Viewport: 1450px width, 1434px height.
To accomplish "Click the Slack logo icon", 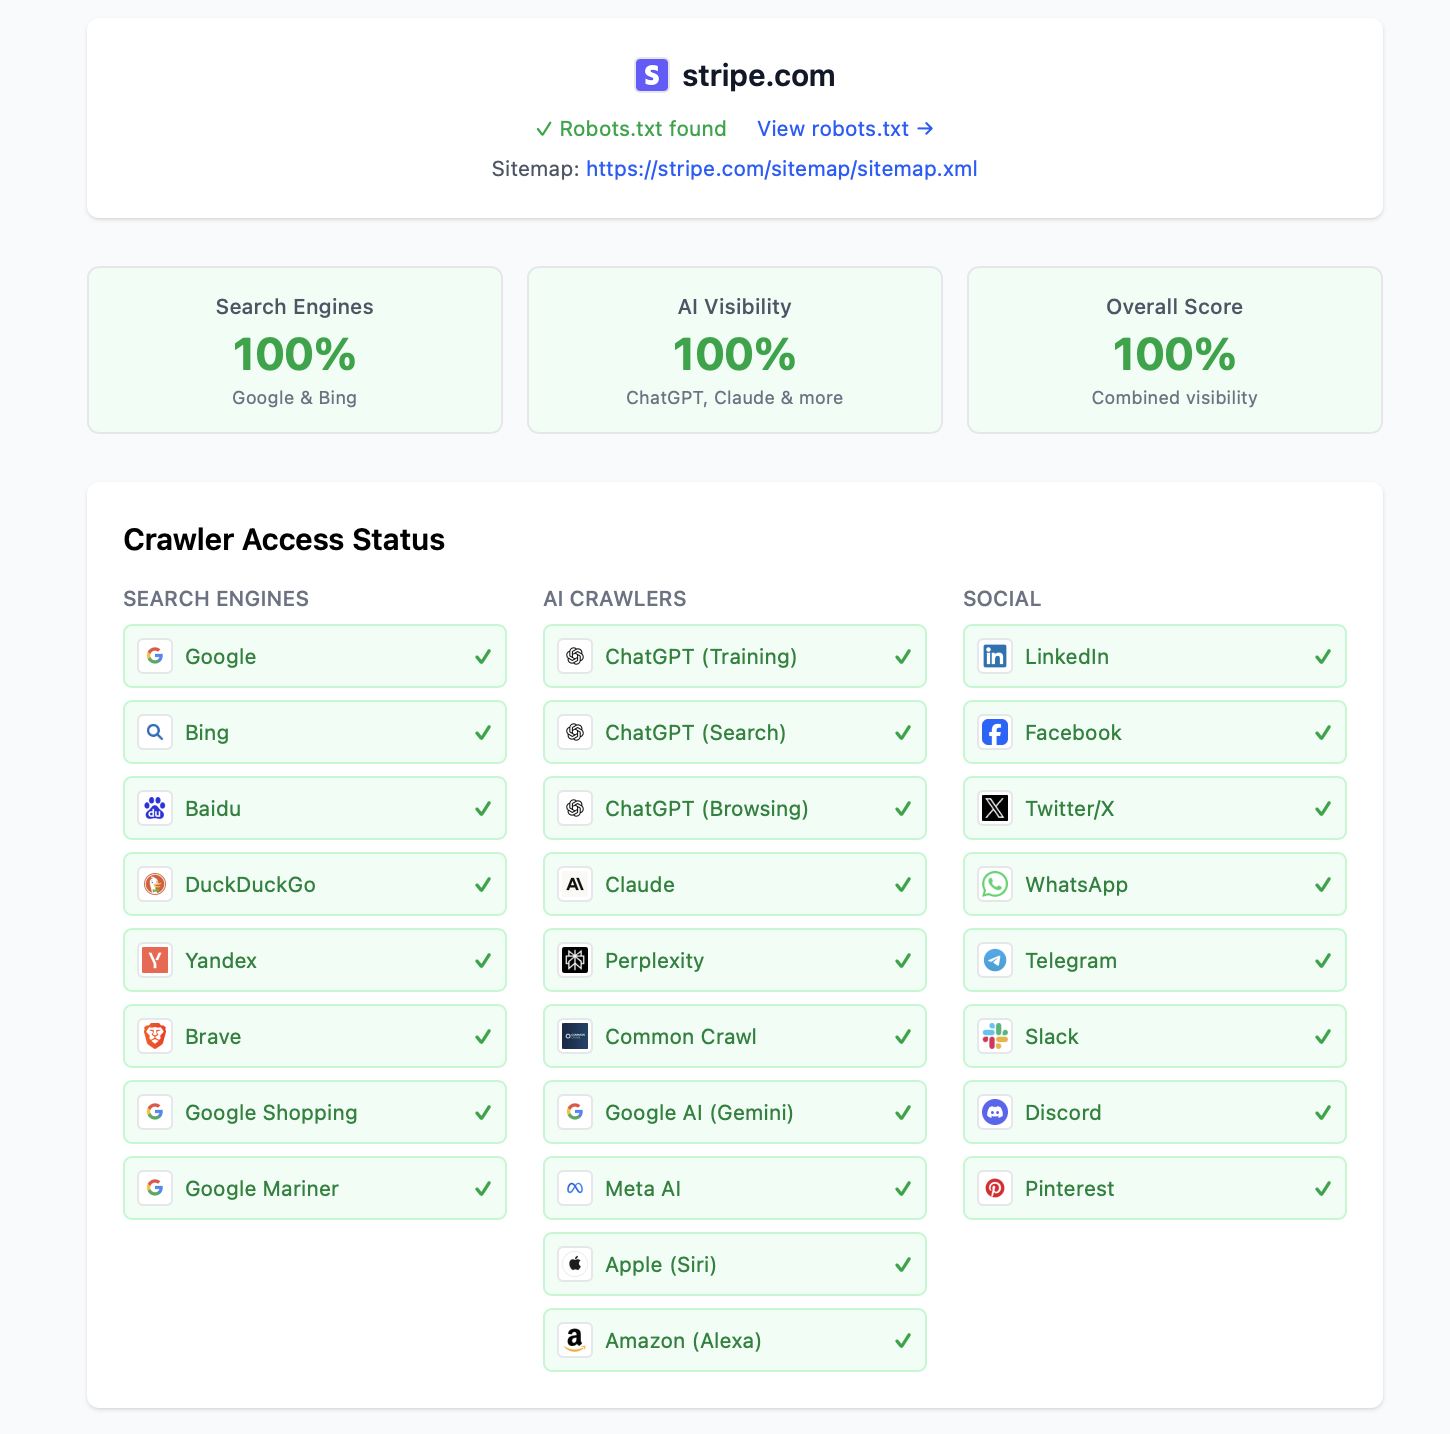I will (995, 1036).
